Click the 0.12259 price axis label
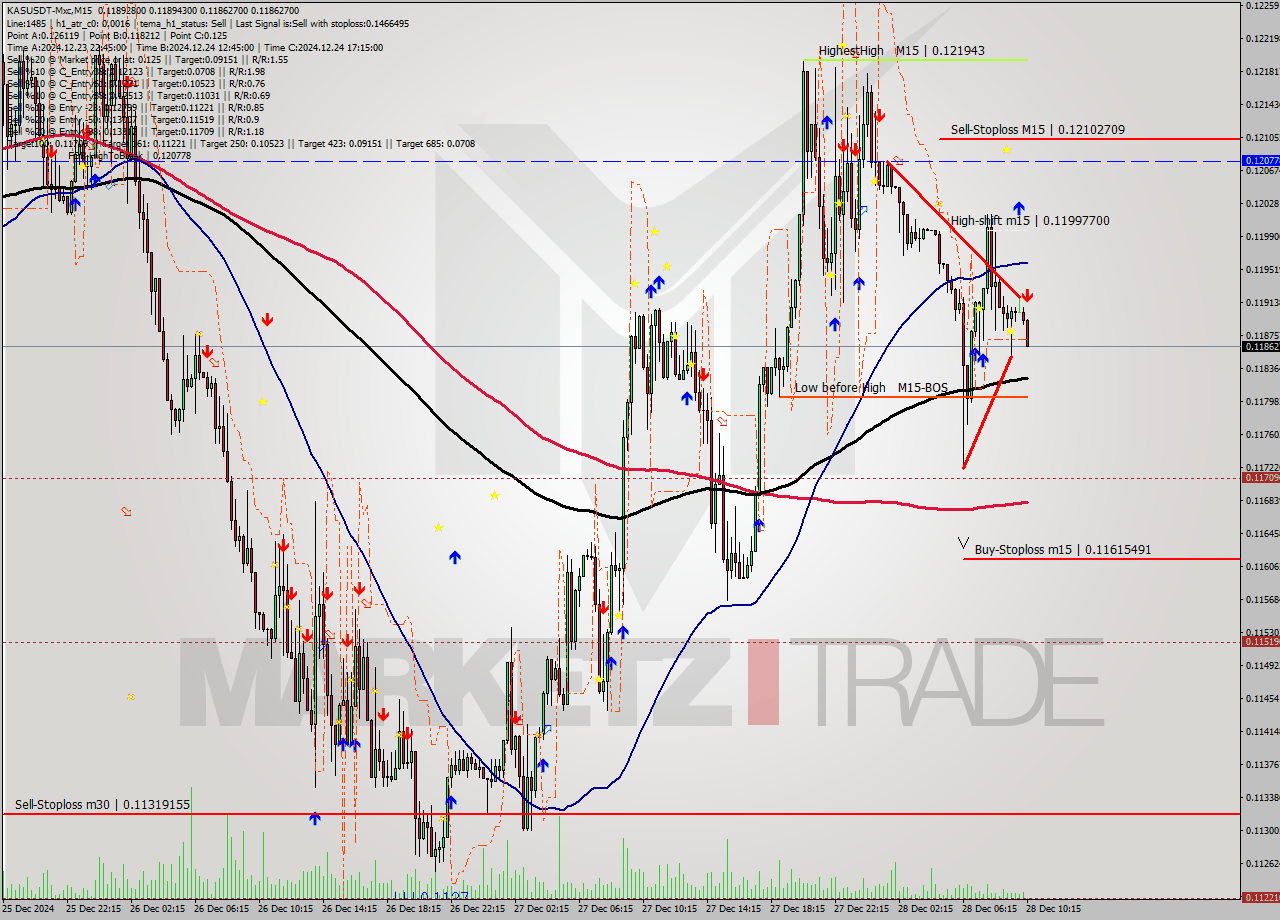The height and width of the screenshot is (920, 1280). coord(1262,5)
